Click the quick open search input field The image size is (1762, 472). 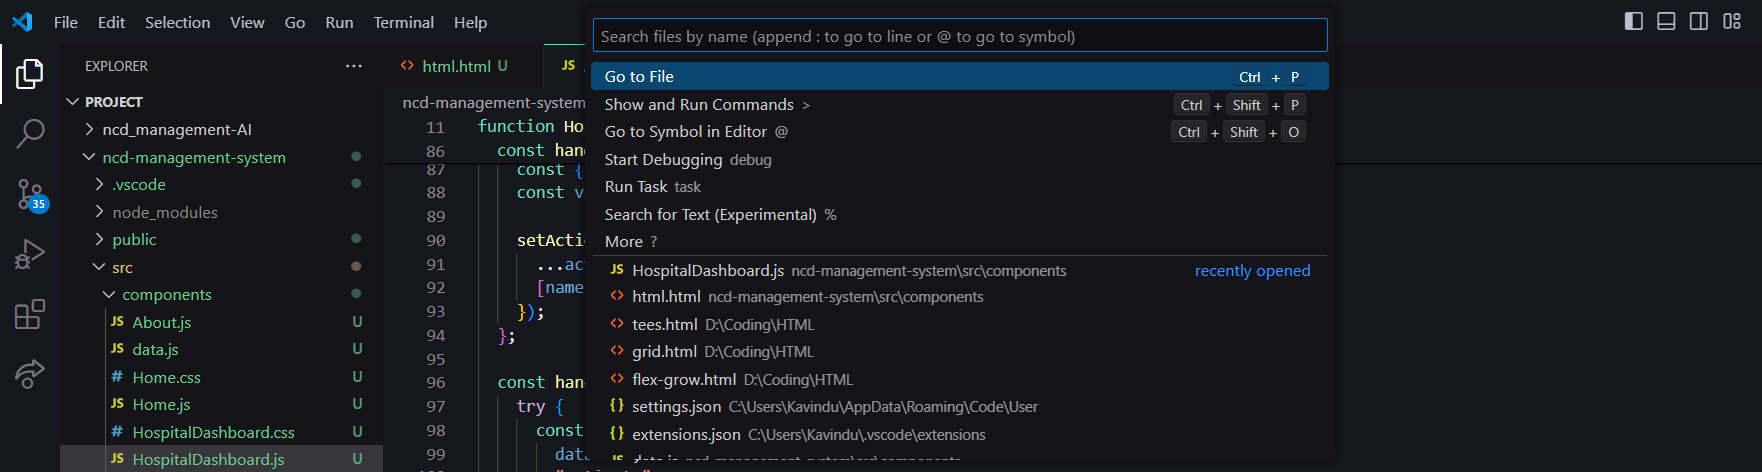(x=960, y=36)
